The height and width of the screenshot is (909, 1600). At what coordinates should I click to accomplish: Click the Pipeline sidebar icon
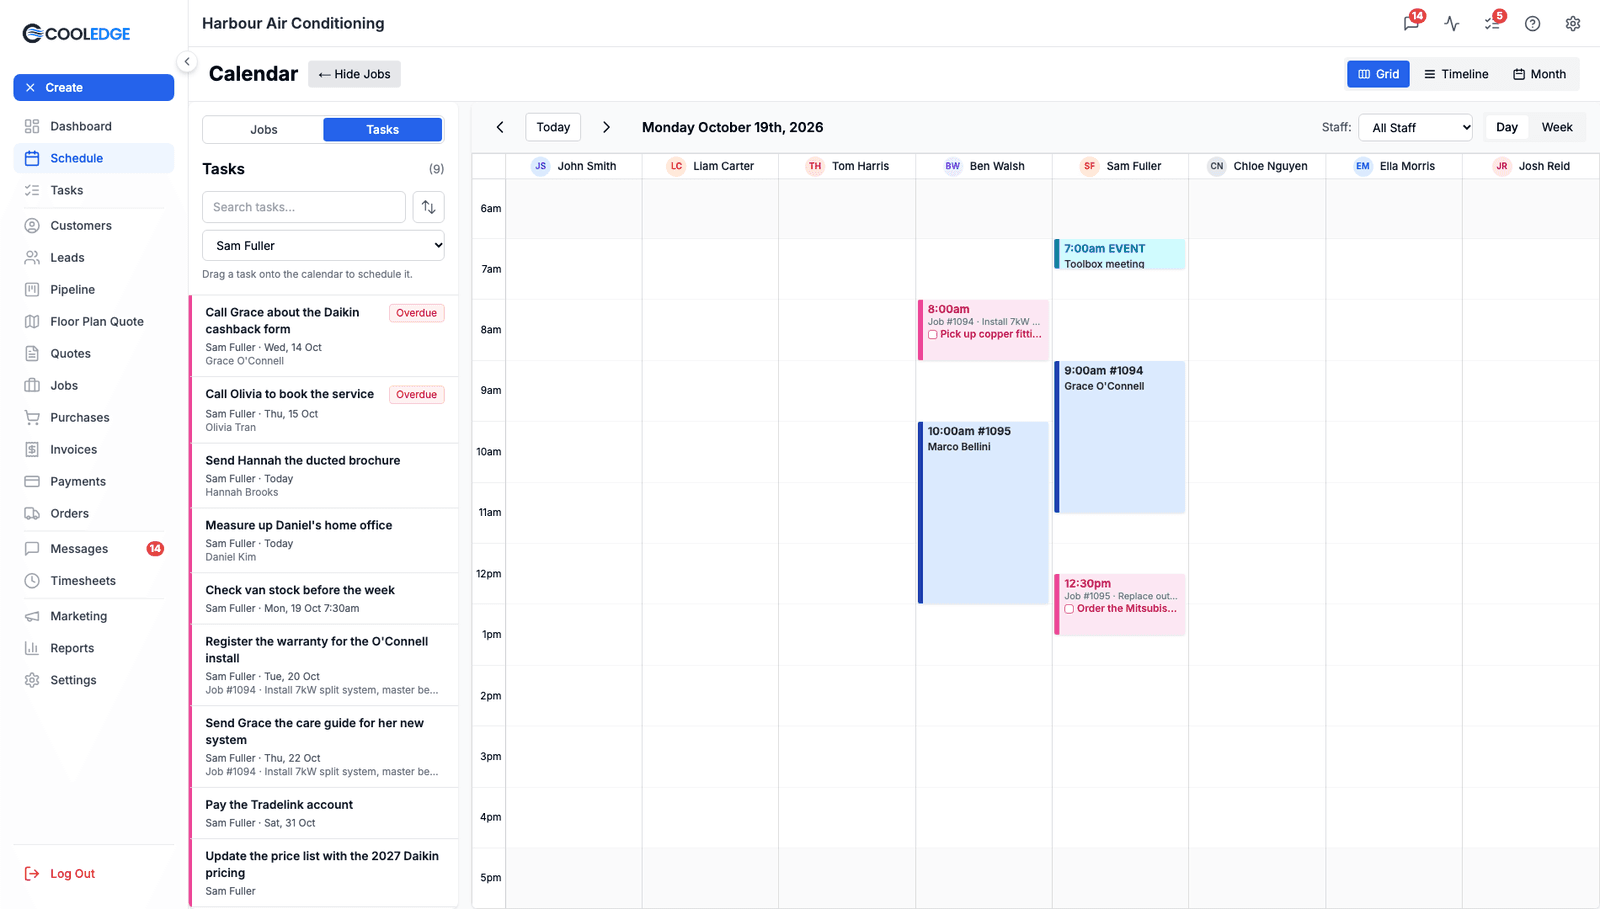coord(32,289)
